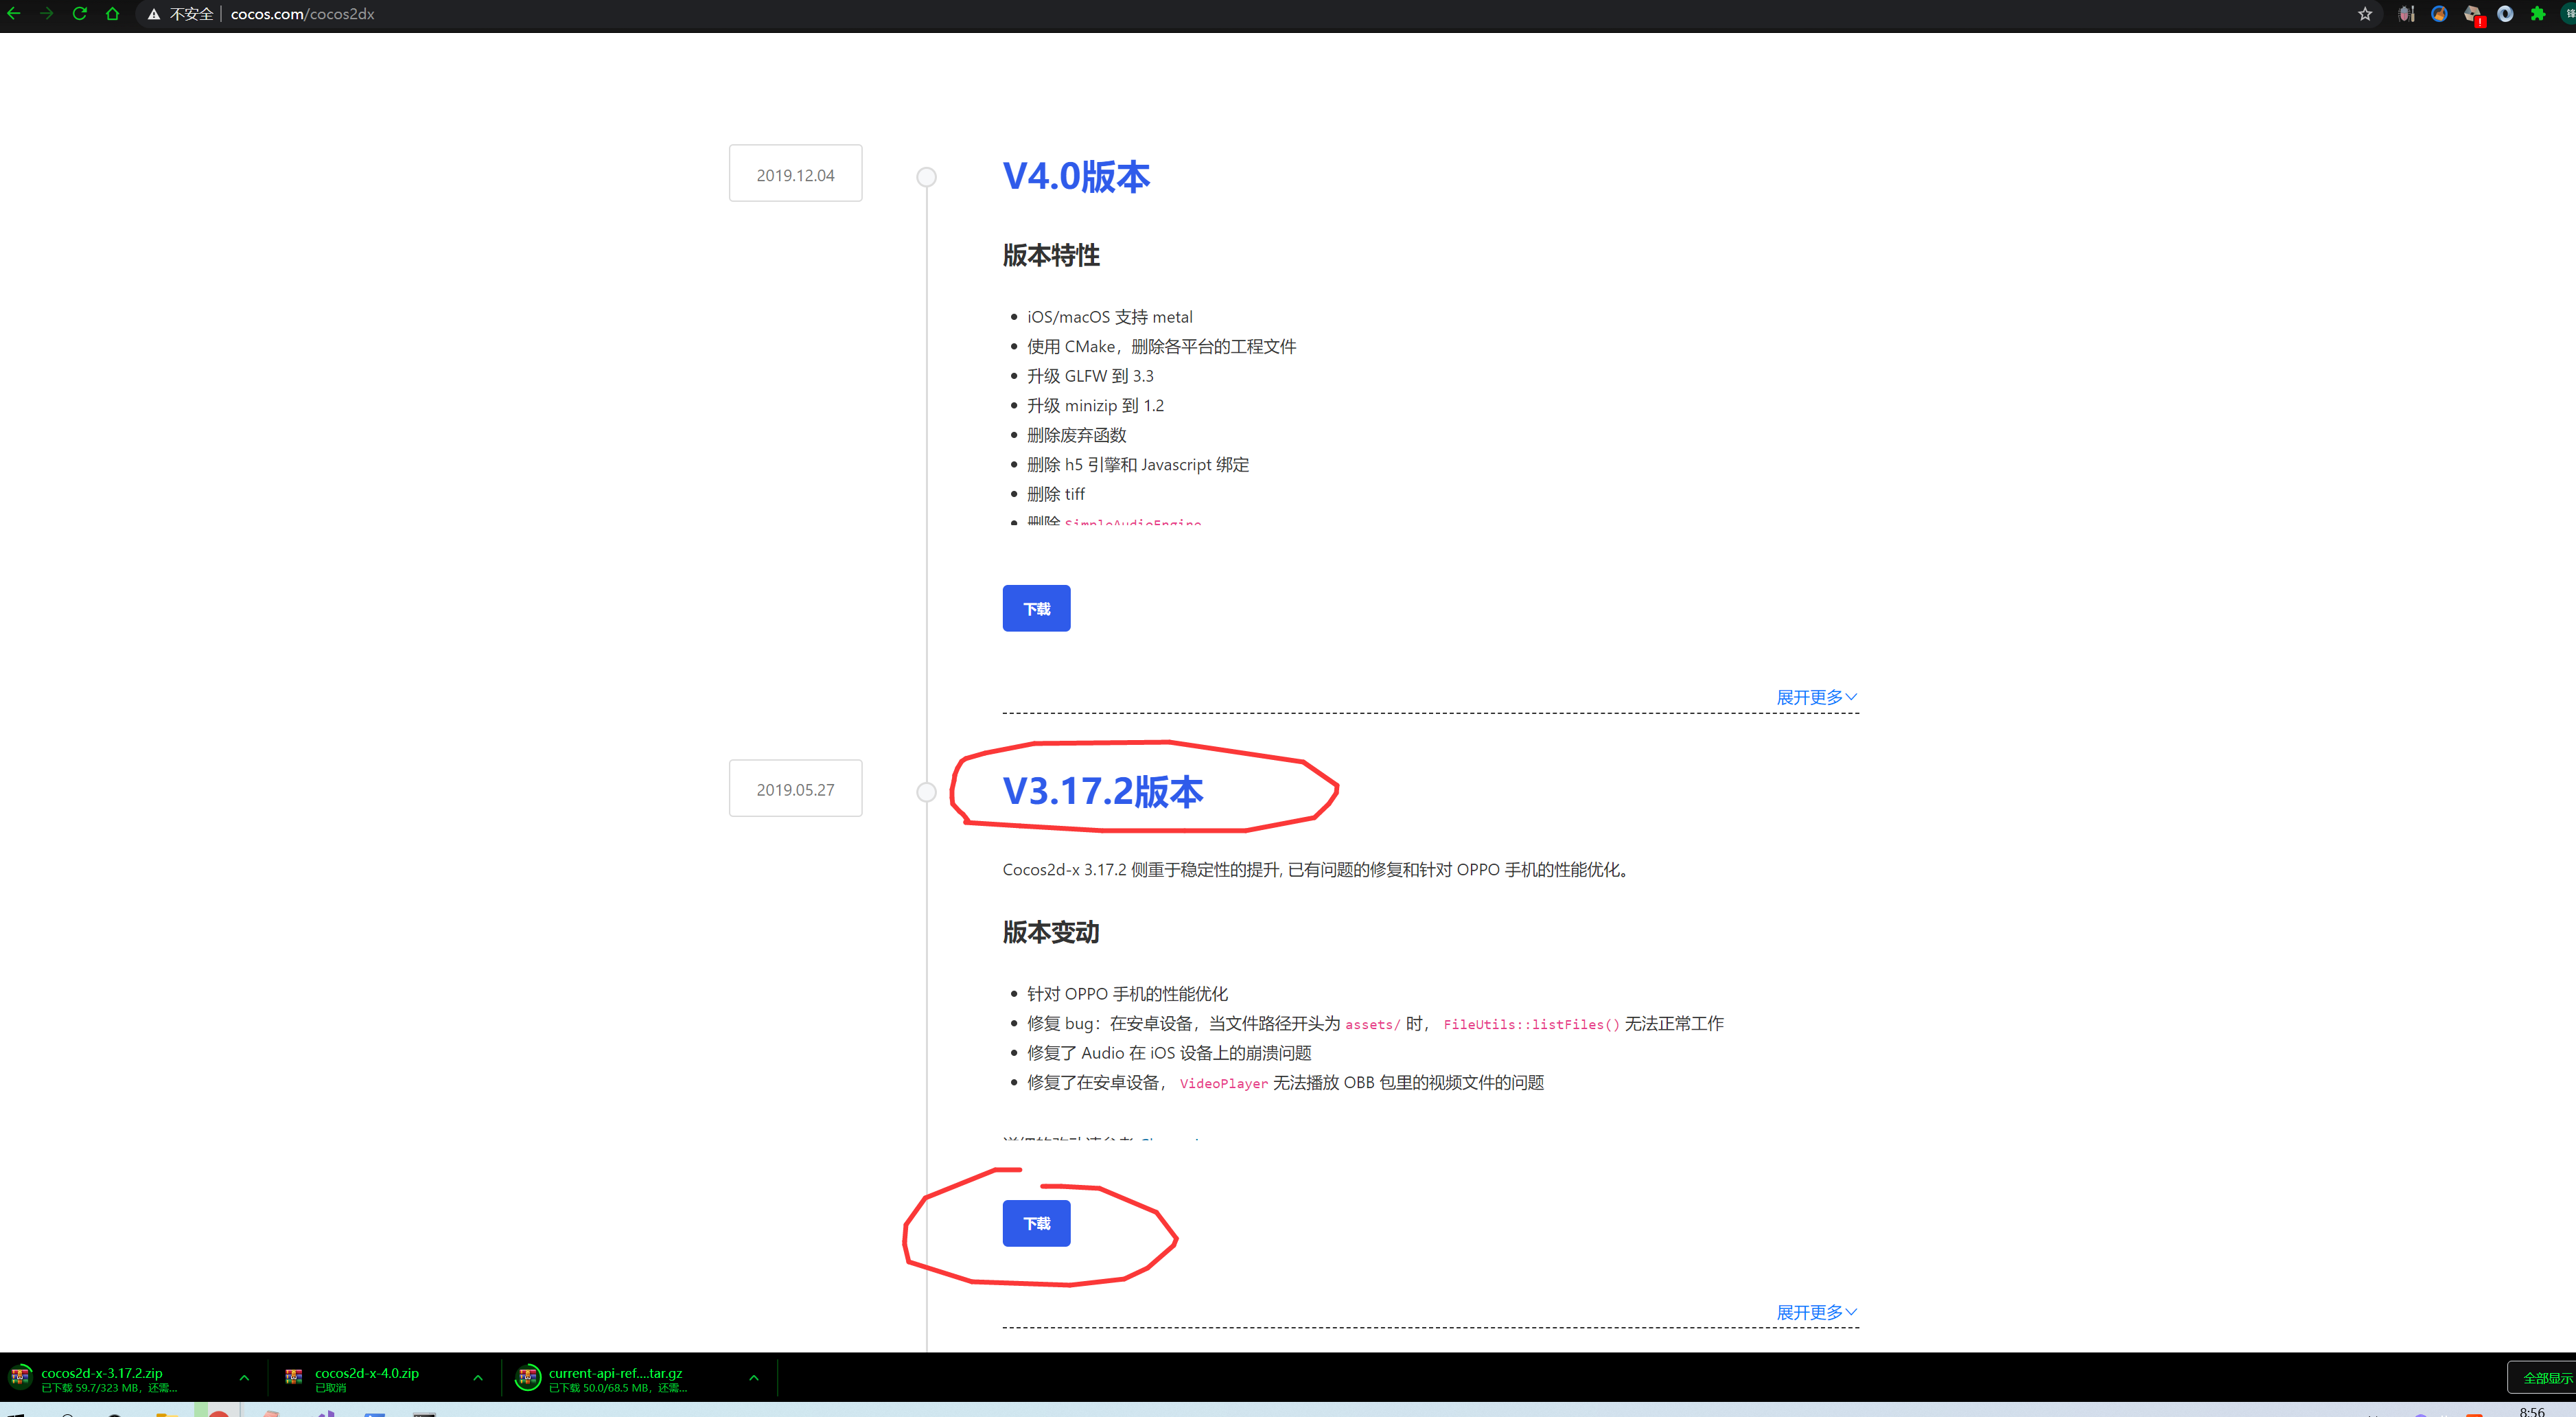The image size is (2576, 1417).
Task: Click the timeline dot for 2019.12.04
Action: [927, 177]
